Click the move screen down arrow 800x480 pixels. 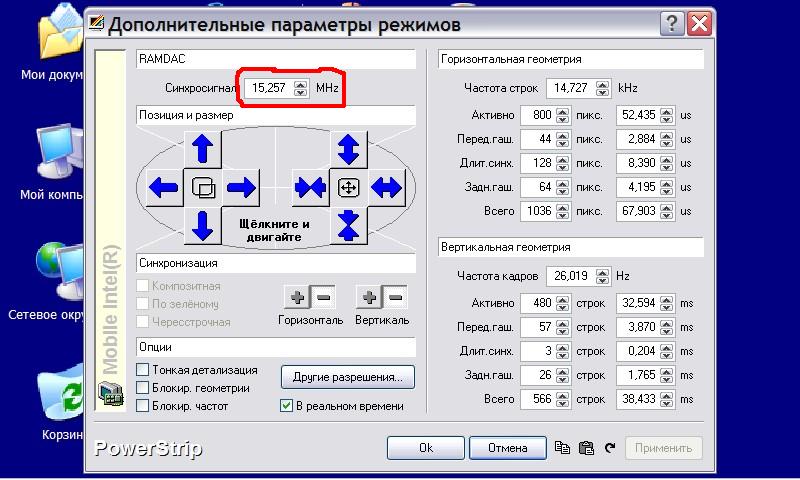[x=203, y=225]
